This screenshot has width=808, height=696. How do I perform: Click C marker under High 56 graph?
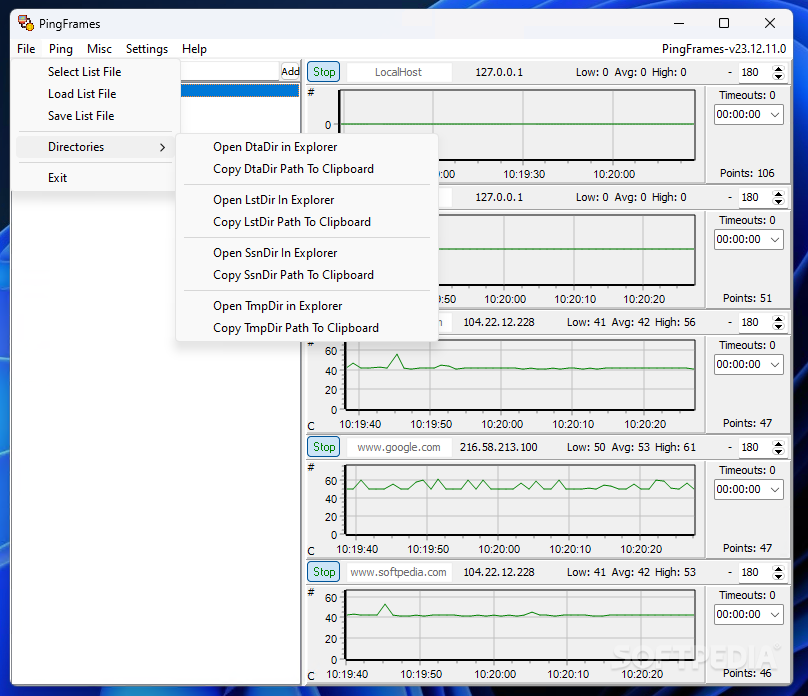click(311, 426)
